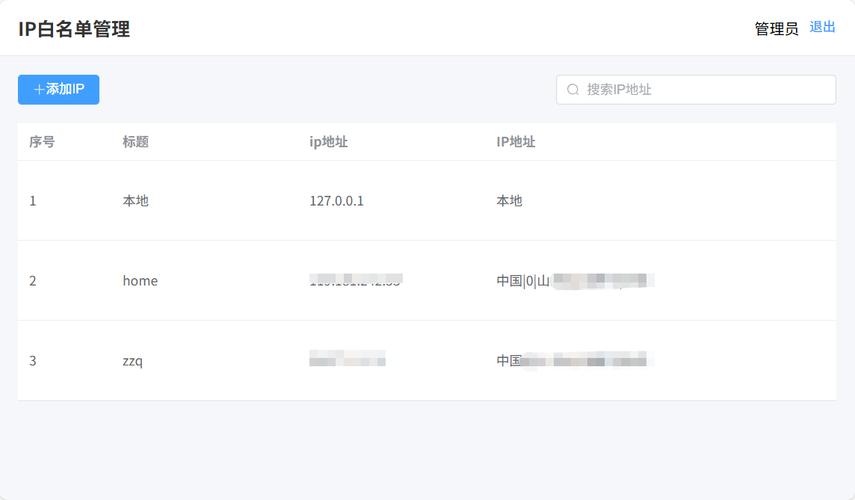Click the 添加IP button
The width and height of the screenshot is (855, 500).
(x=58, y=89)
